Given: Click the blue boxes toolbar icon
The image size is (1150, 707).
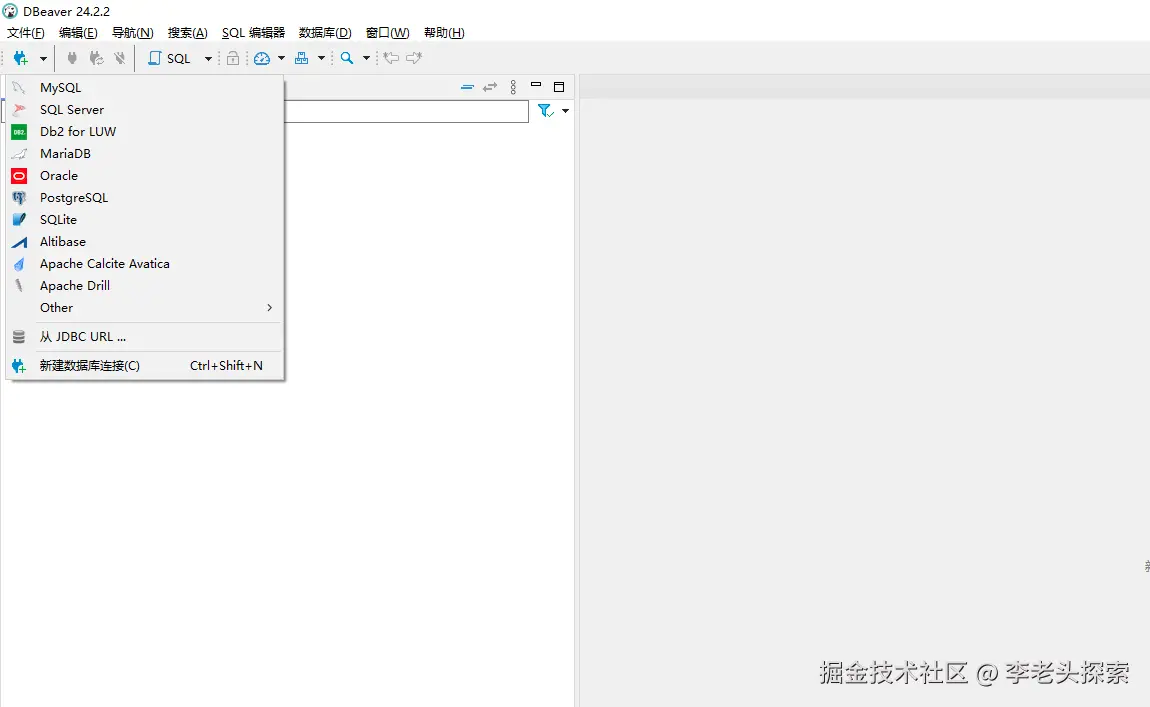Looking at the screenshot, I should 301,58.
